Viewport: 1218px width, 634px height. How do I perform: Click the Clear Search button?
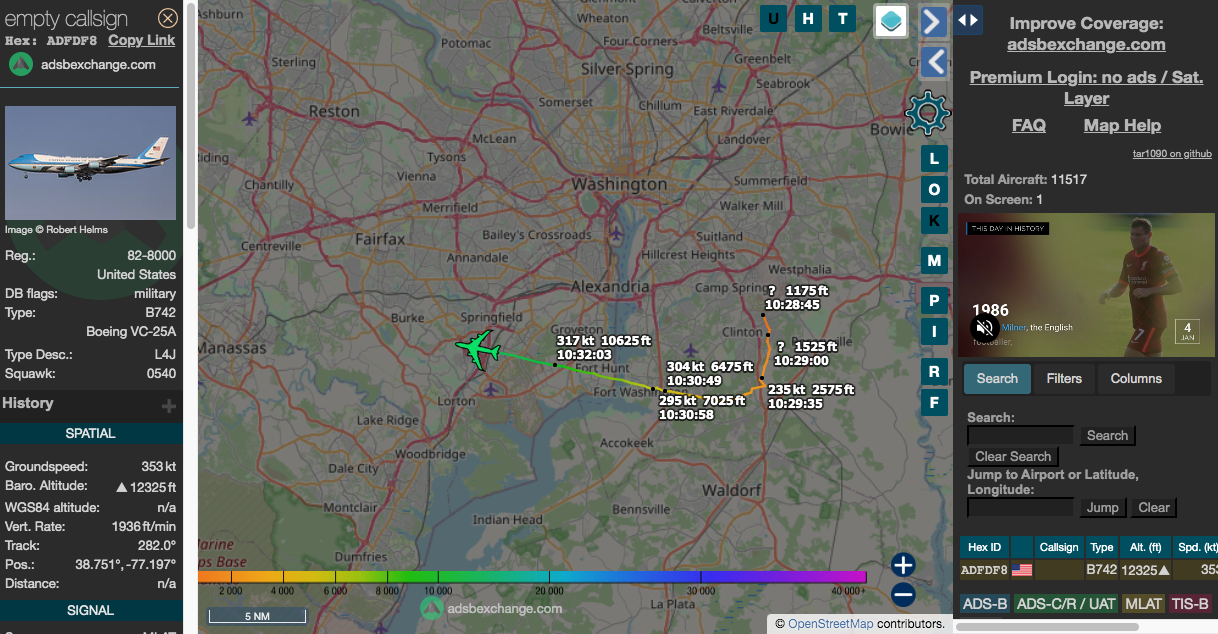pos(1013,457)
